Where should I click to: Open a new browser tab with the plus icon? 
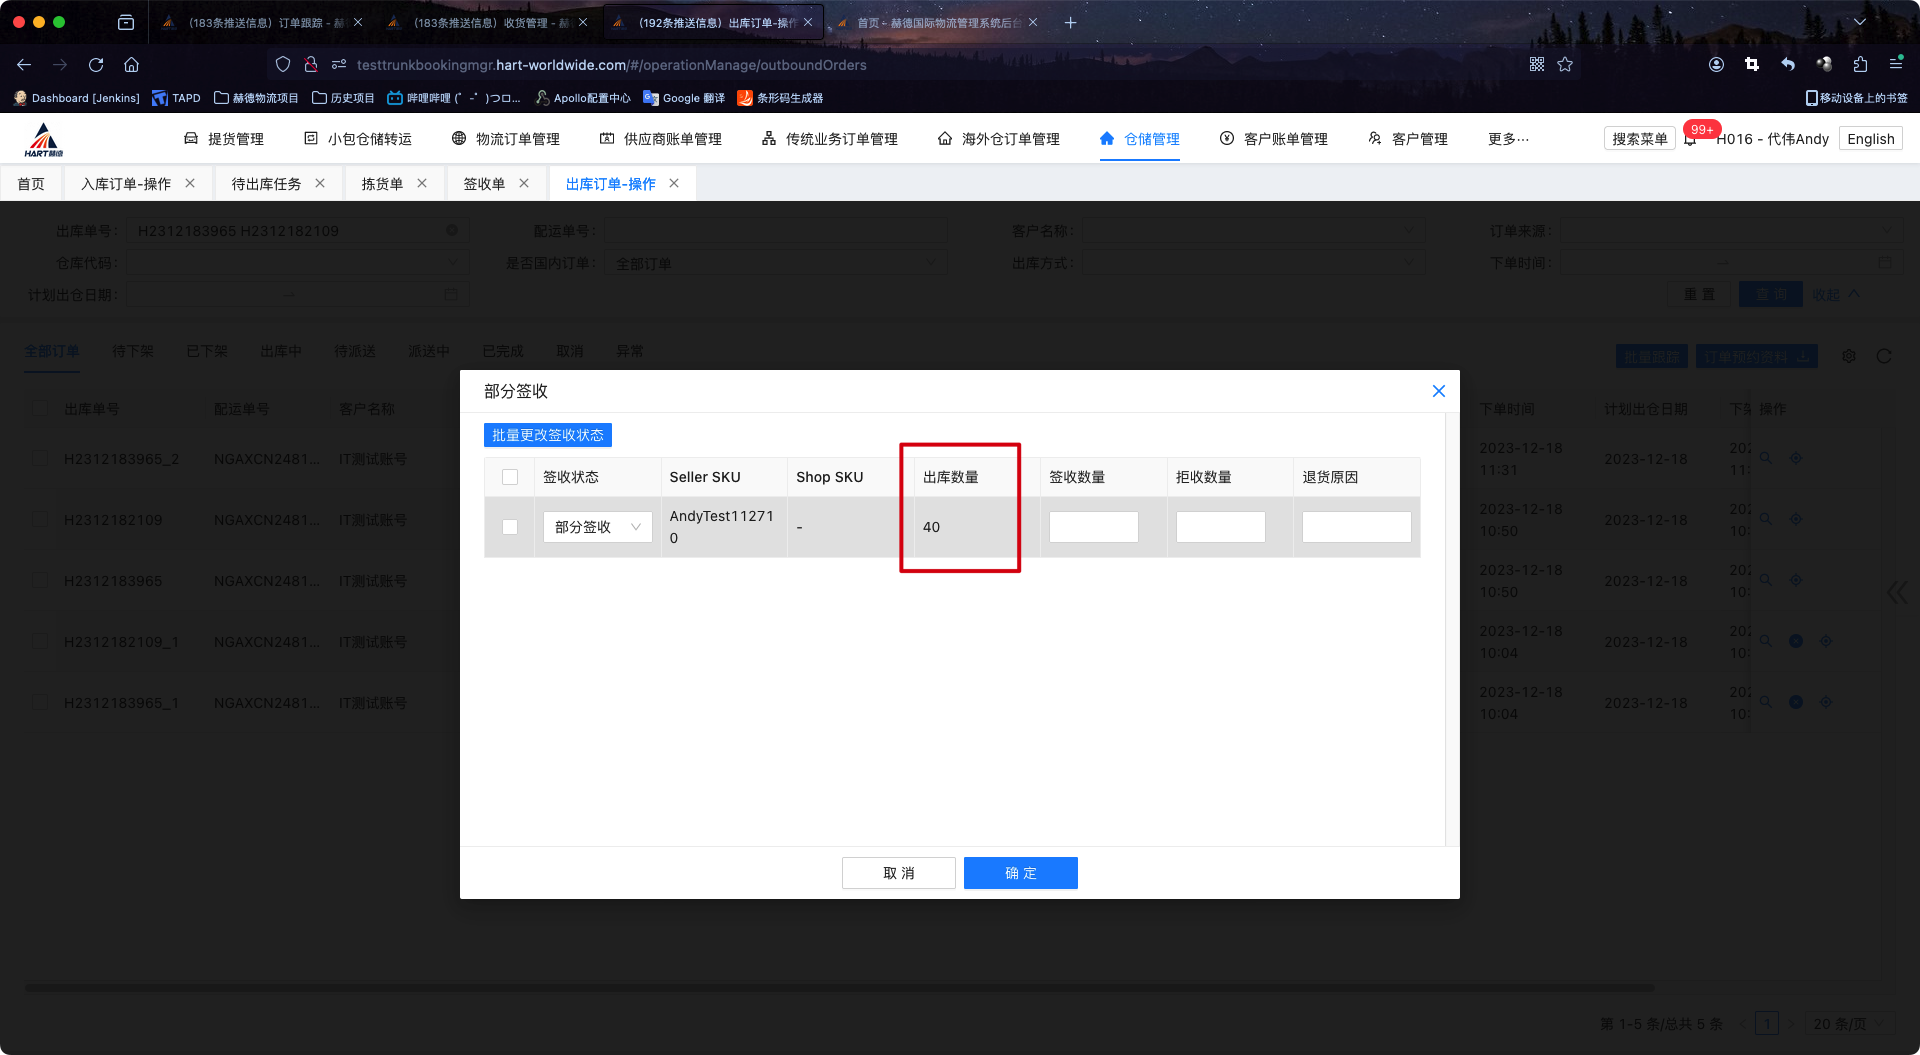pyautogui.click(x=1070, y=22)
